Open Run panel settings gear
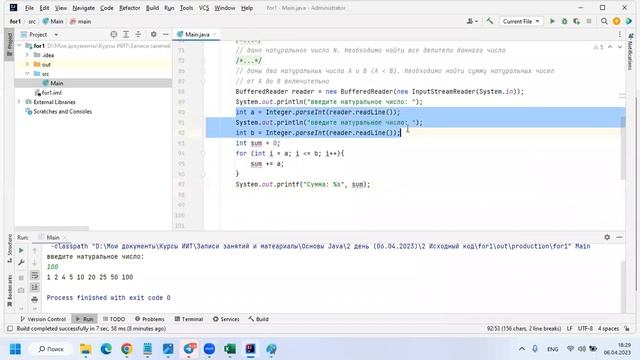Image resolution: width=640 pixels, height=360 pixels. pos(607,237)
